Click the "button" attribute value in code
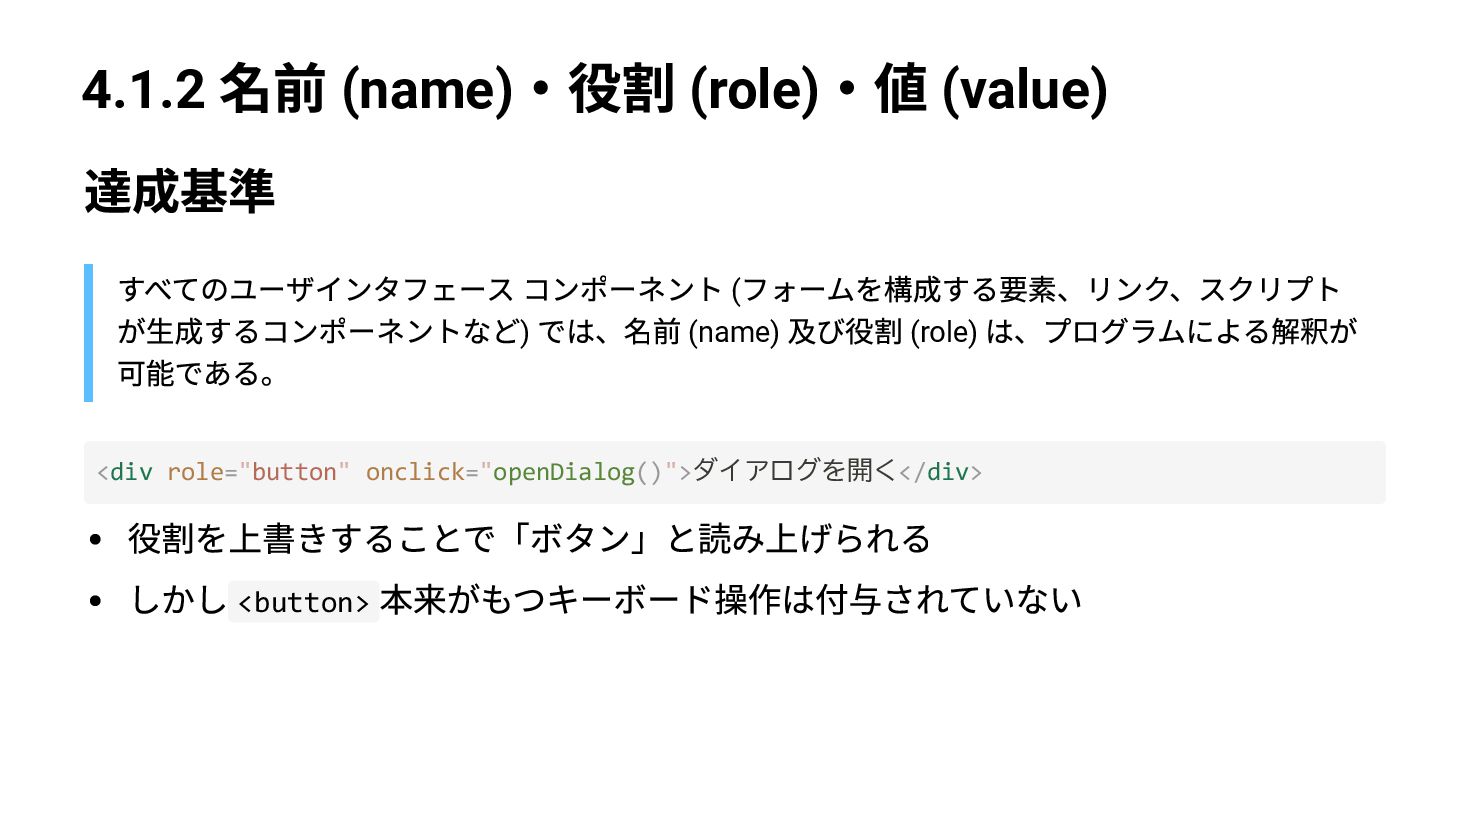Viewport: 1470px width, 828px height. click(x=294, y=472)
